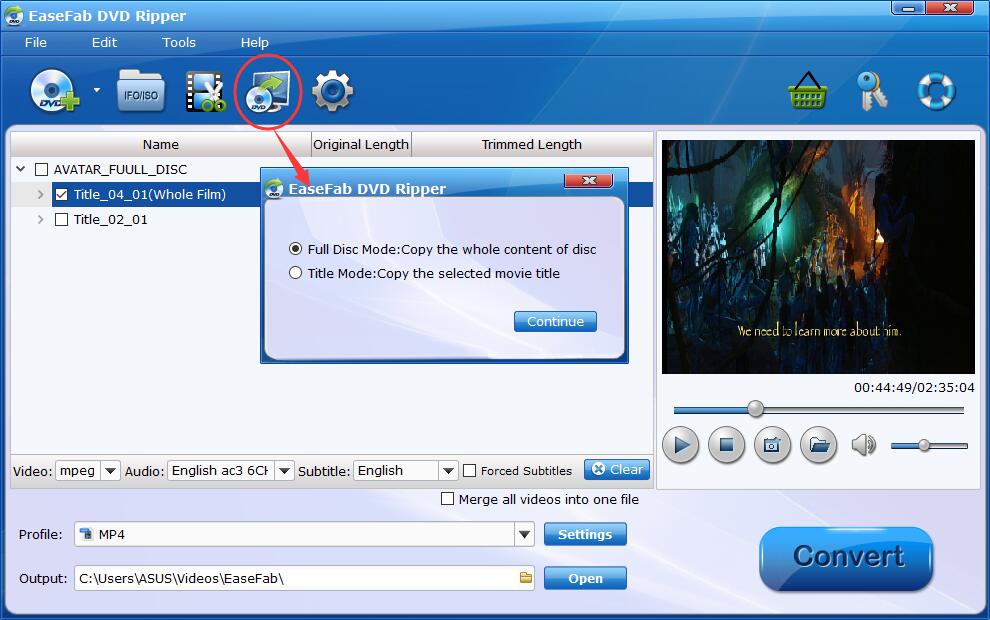Click the Open output folder button
Screen dimensions: 990x620
click(x=585, y=578)
